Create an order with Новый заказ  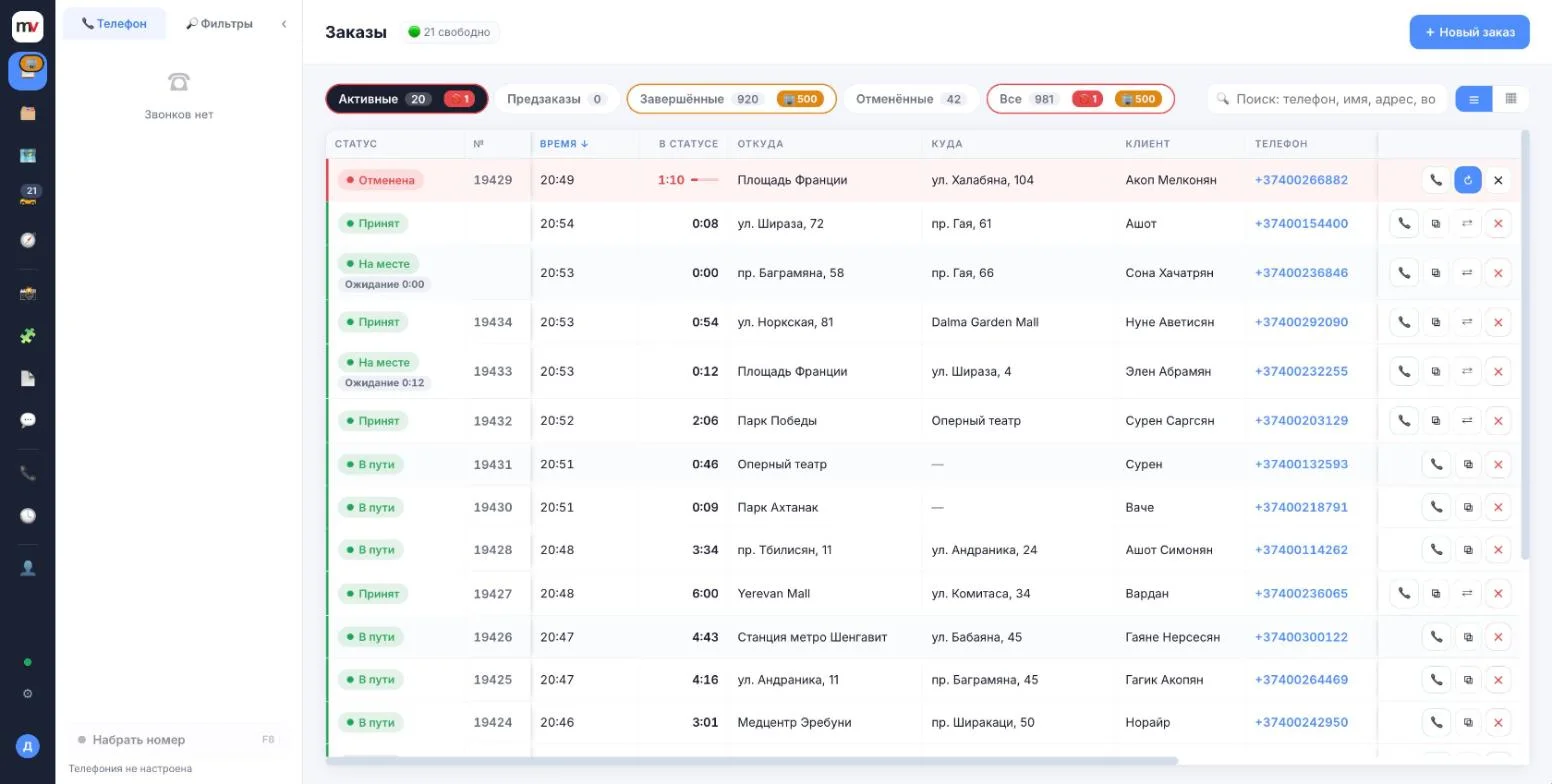[1469, 32]
